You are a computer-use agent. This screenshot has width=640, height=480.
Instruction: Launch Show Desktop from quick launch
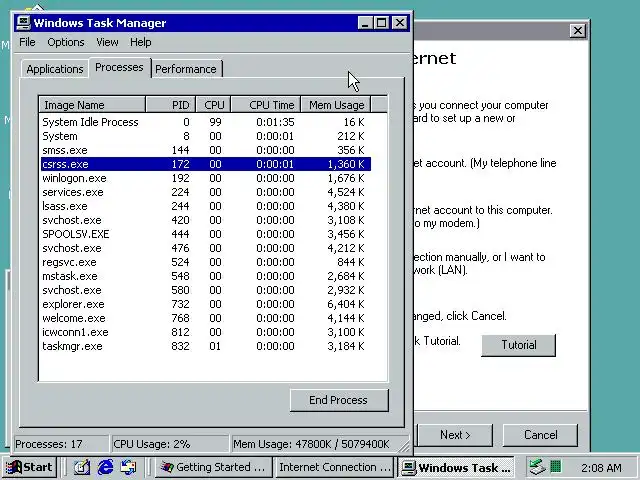coord(82,467)
